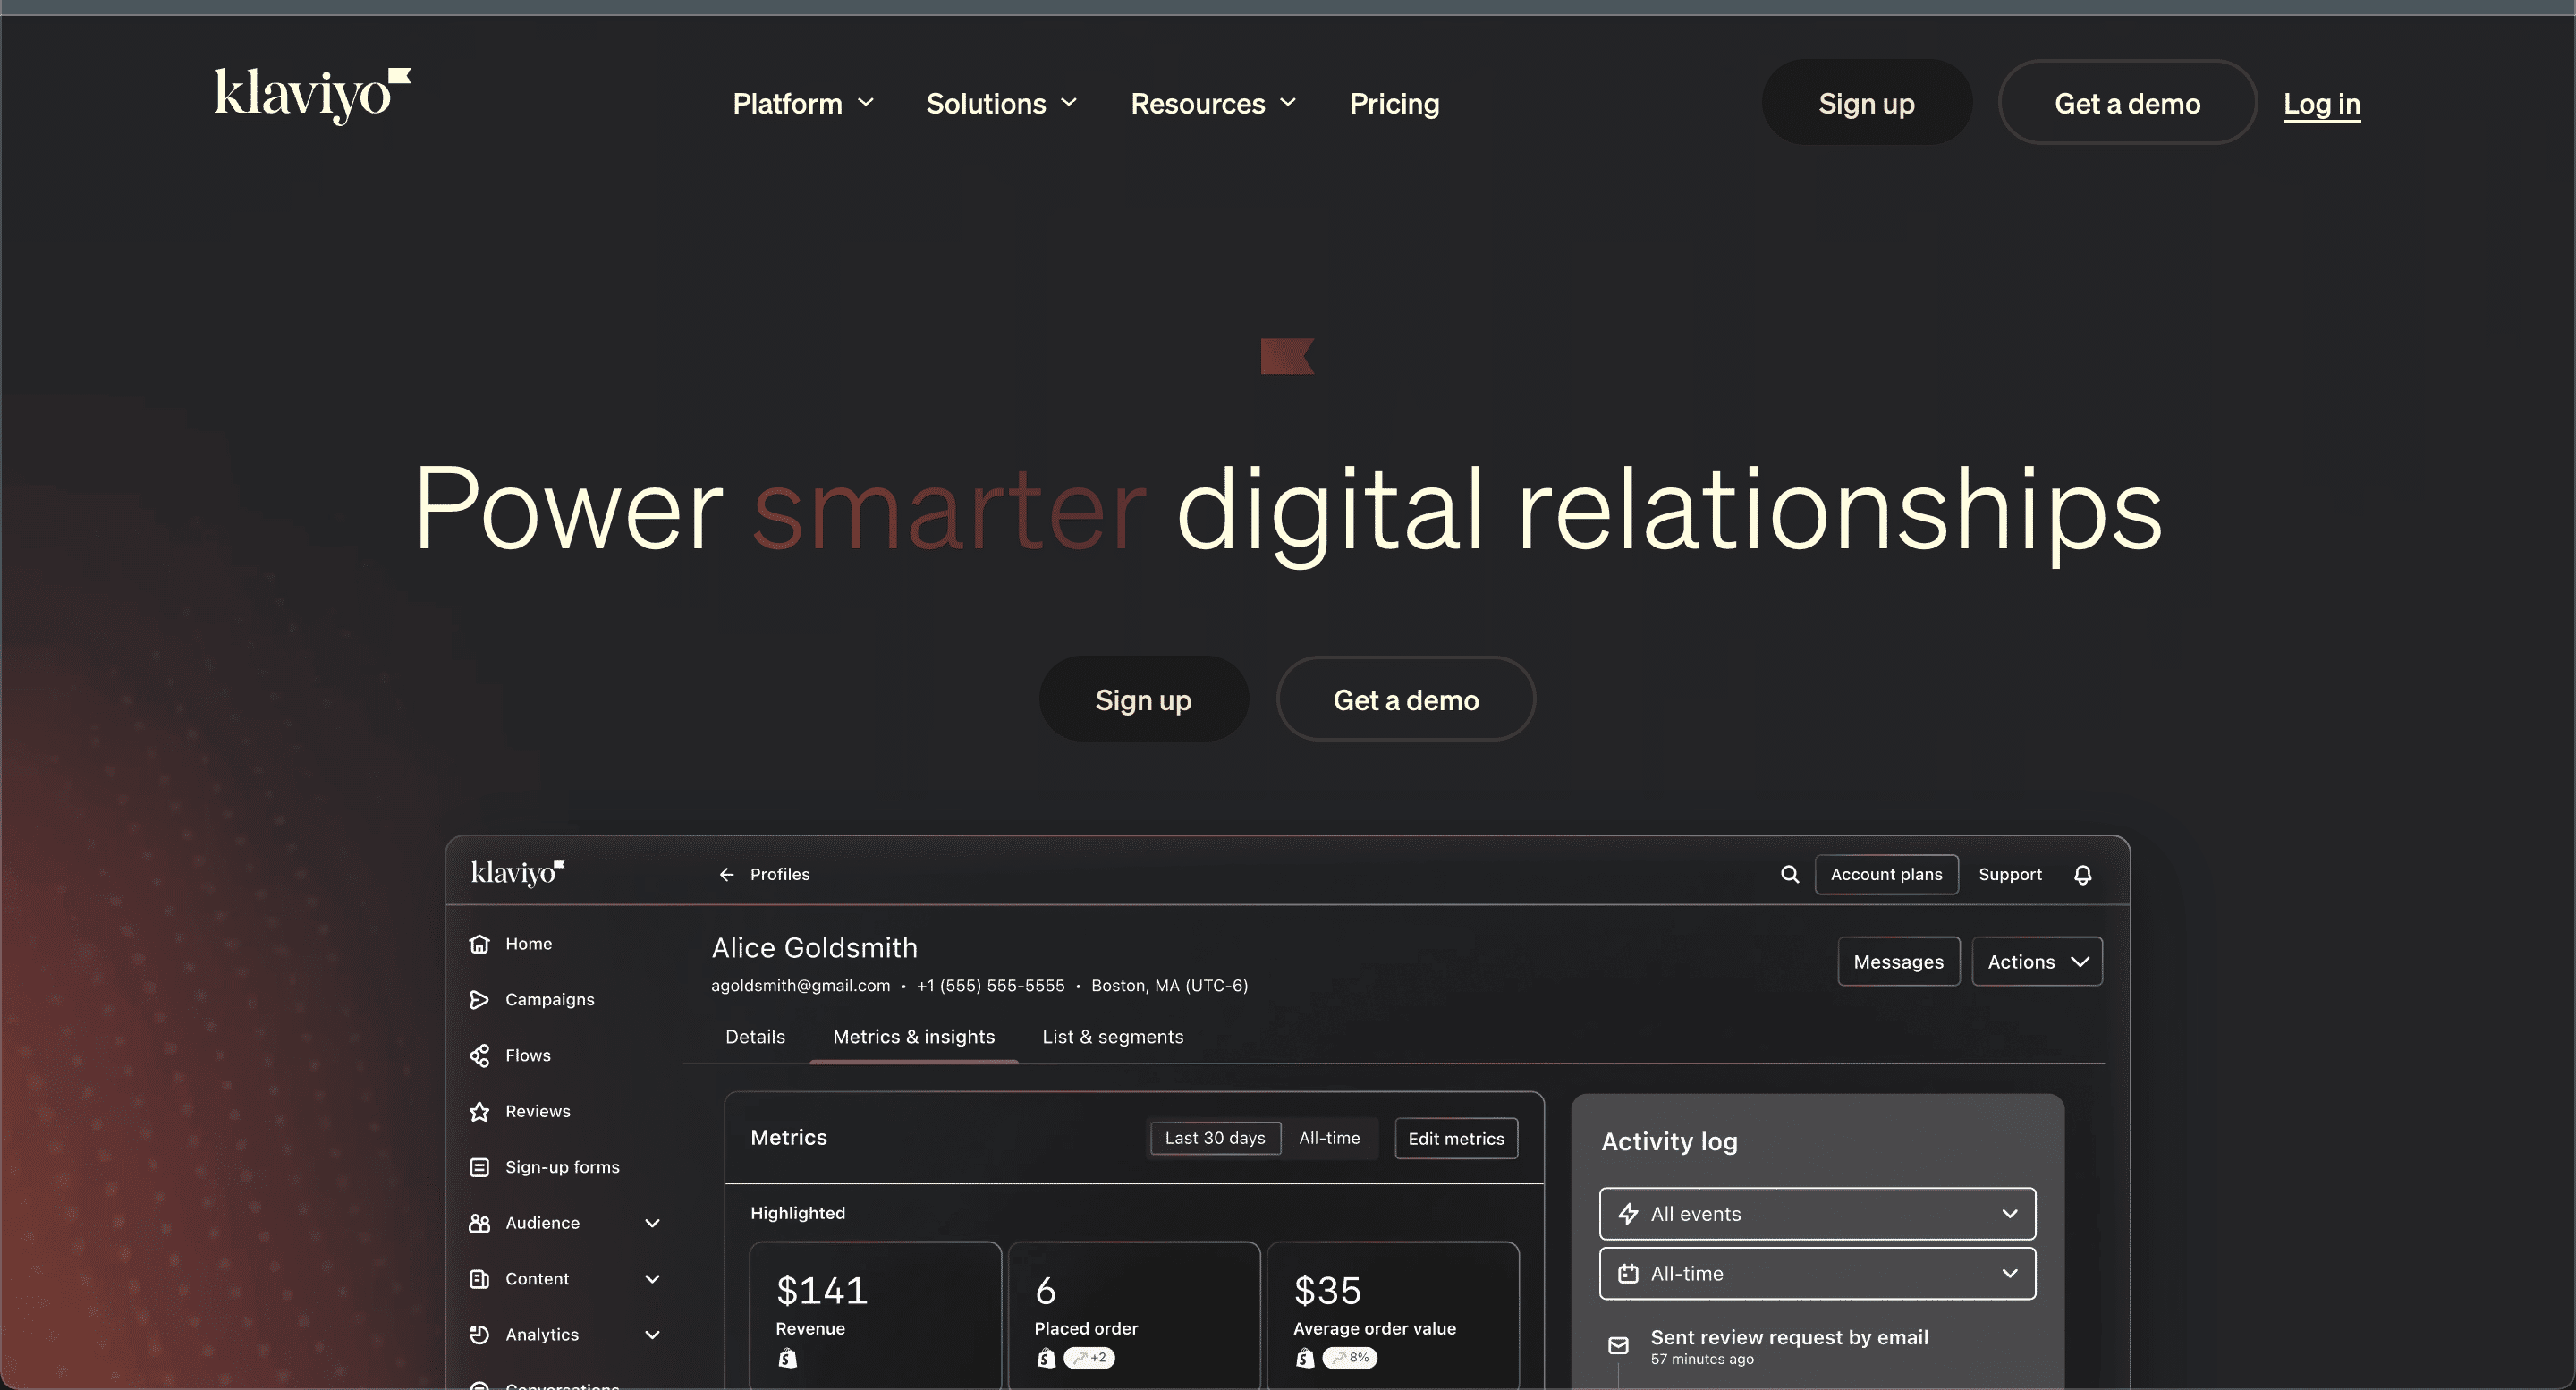Open the Resources dropdown menu
This screenshot has height=1390, width=2576.
[1213, 103]
